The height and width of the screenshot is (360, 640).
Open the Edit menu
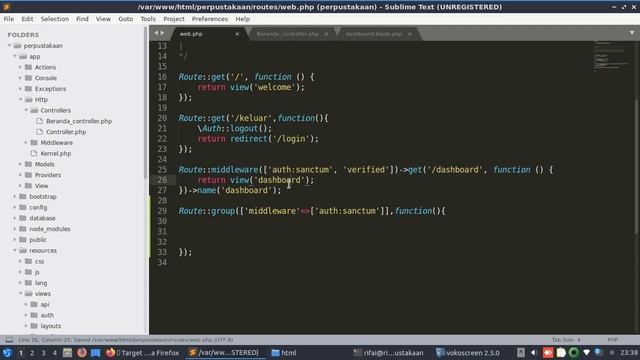(x=27, y=19)
